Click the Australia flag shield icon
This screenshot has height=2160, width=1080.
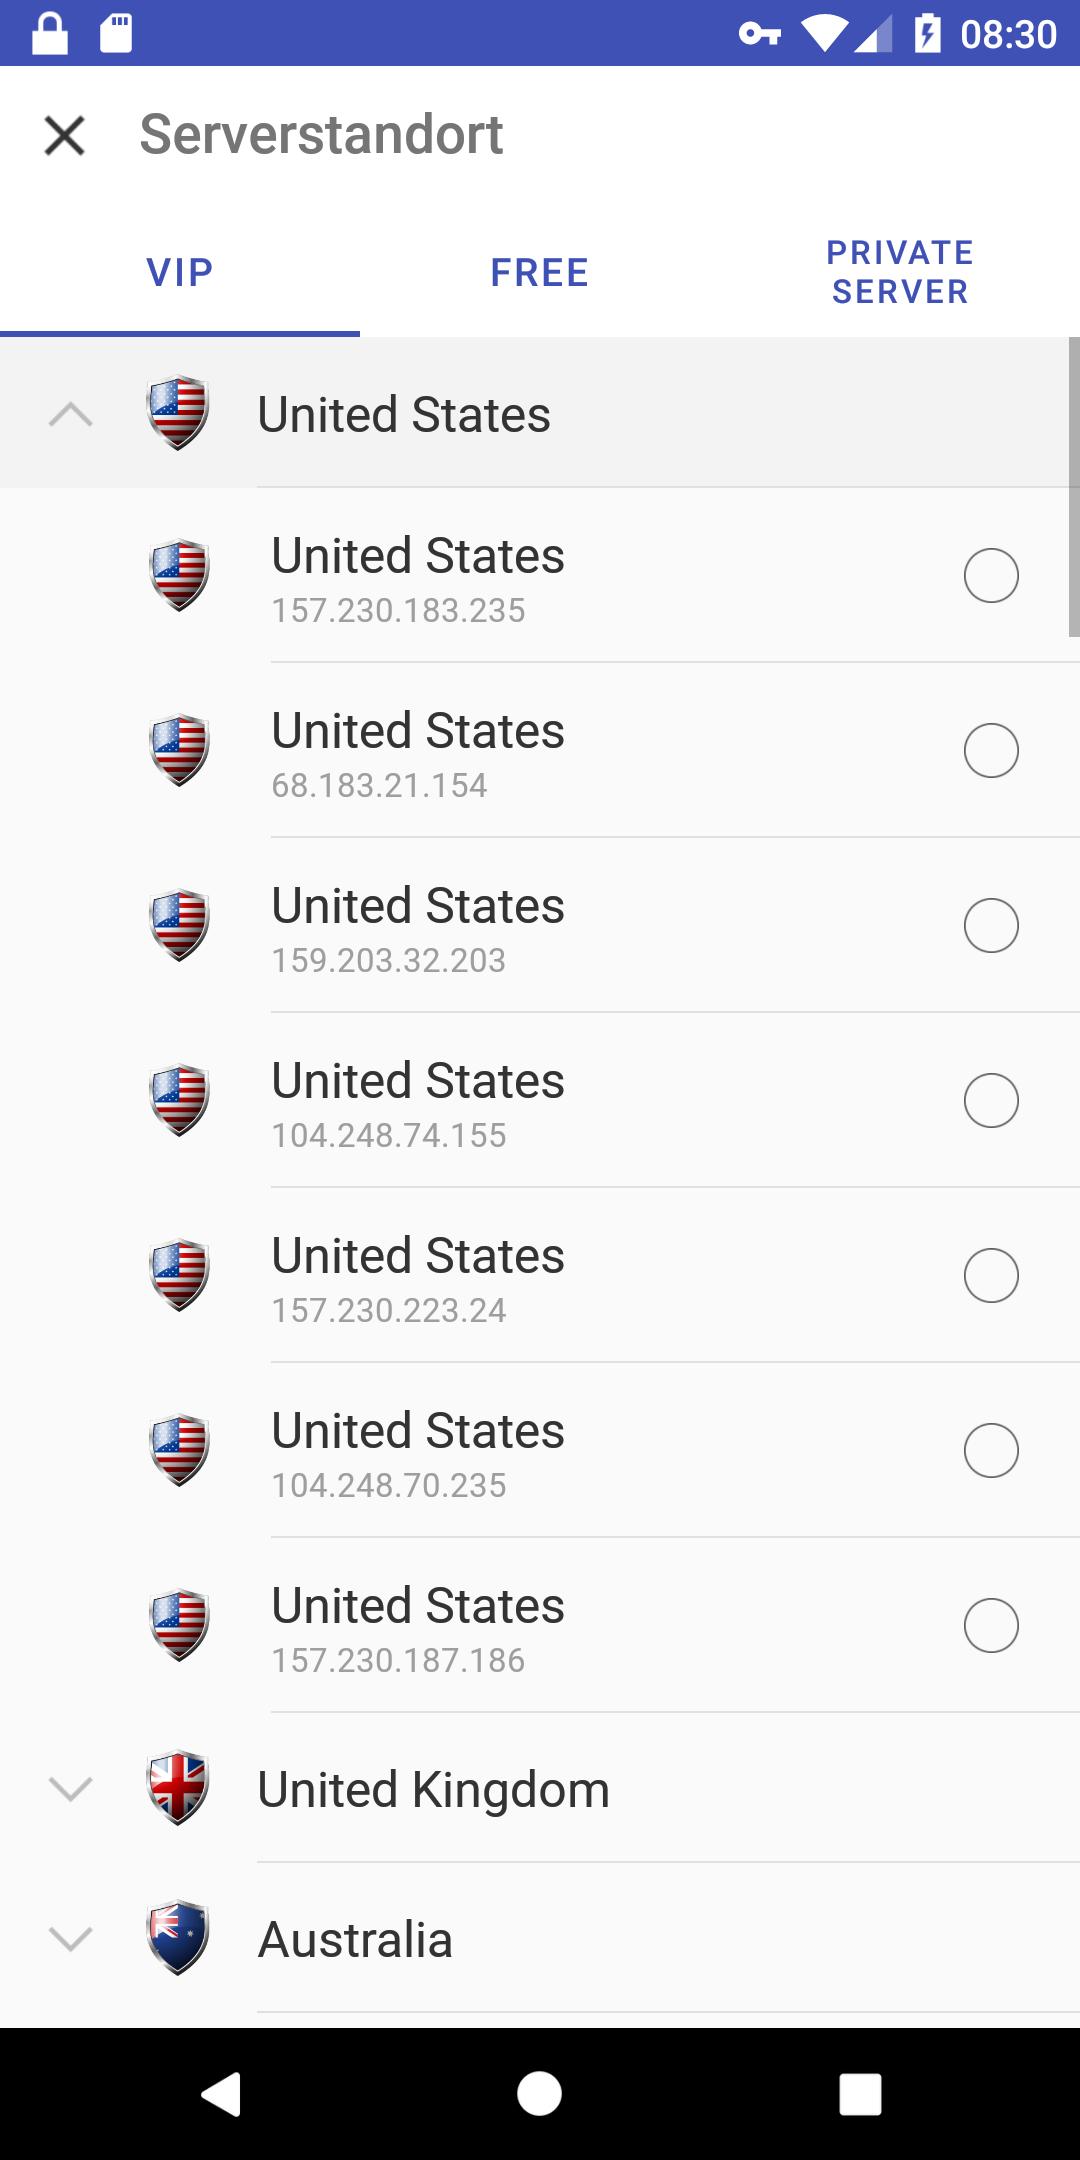coord(178,1938)
